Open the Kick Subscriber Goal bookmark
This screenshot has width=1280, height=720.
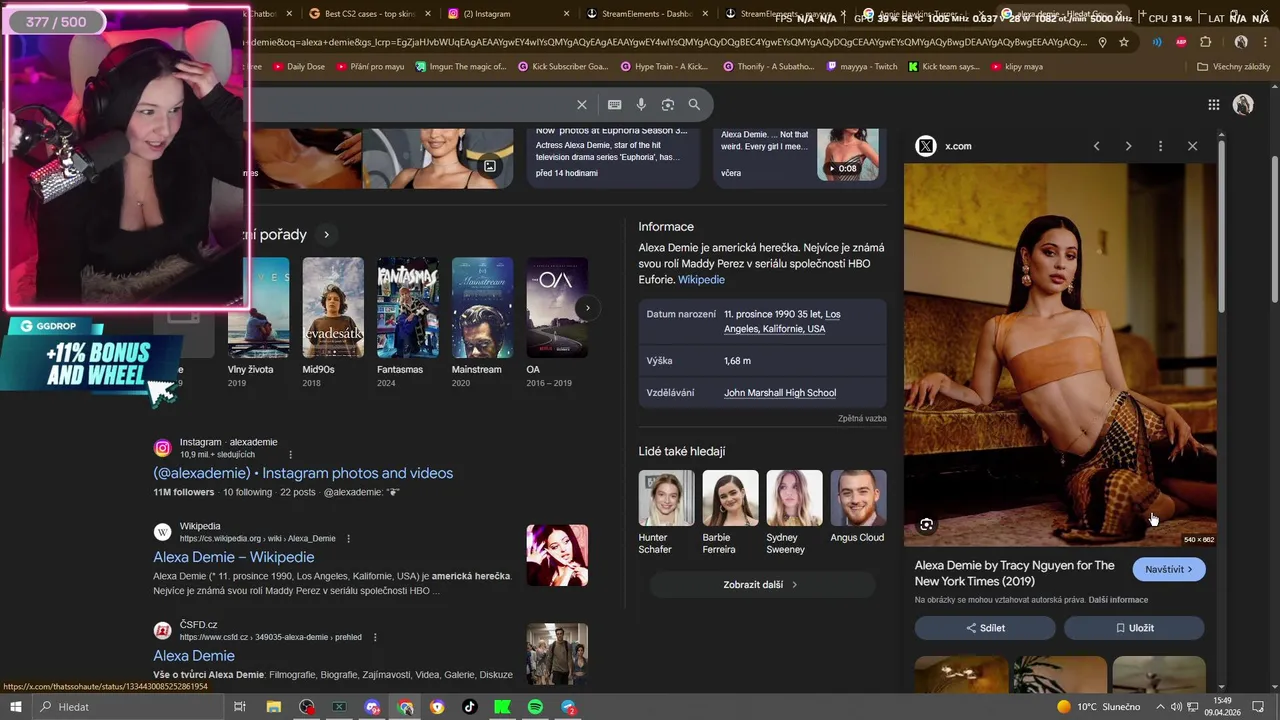coord(563,67)
